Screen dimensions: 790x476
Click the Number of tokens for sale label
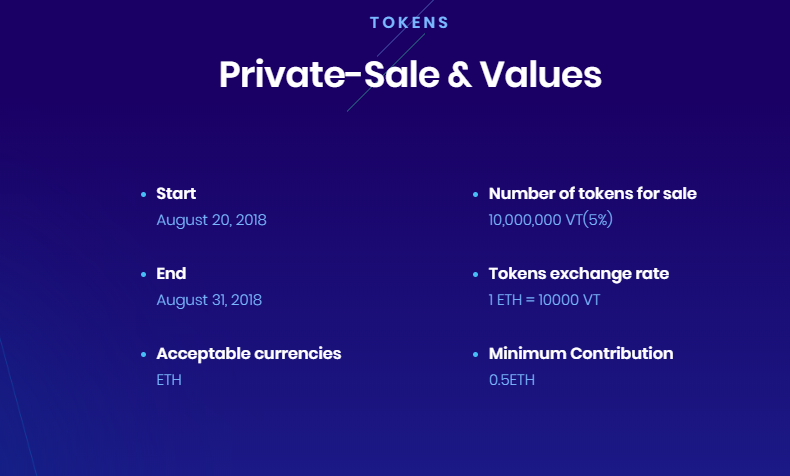click(592, 194)
